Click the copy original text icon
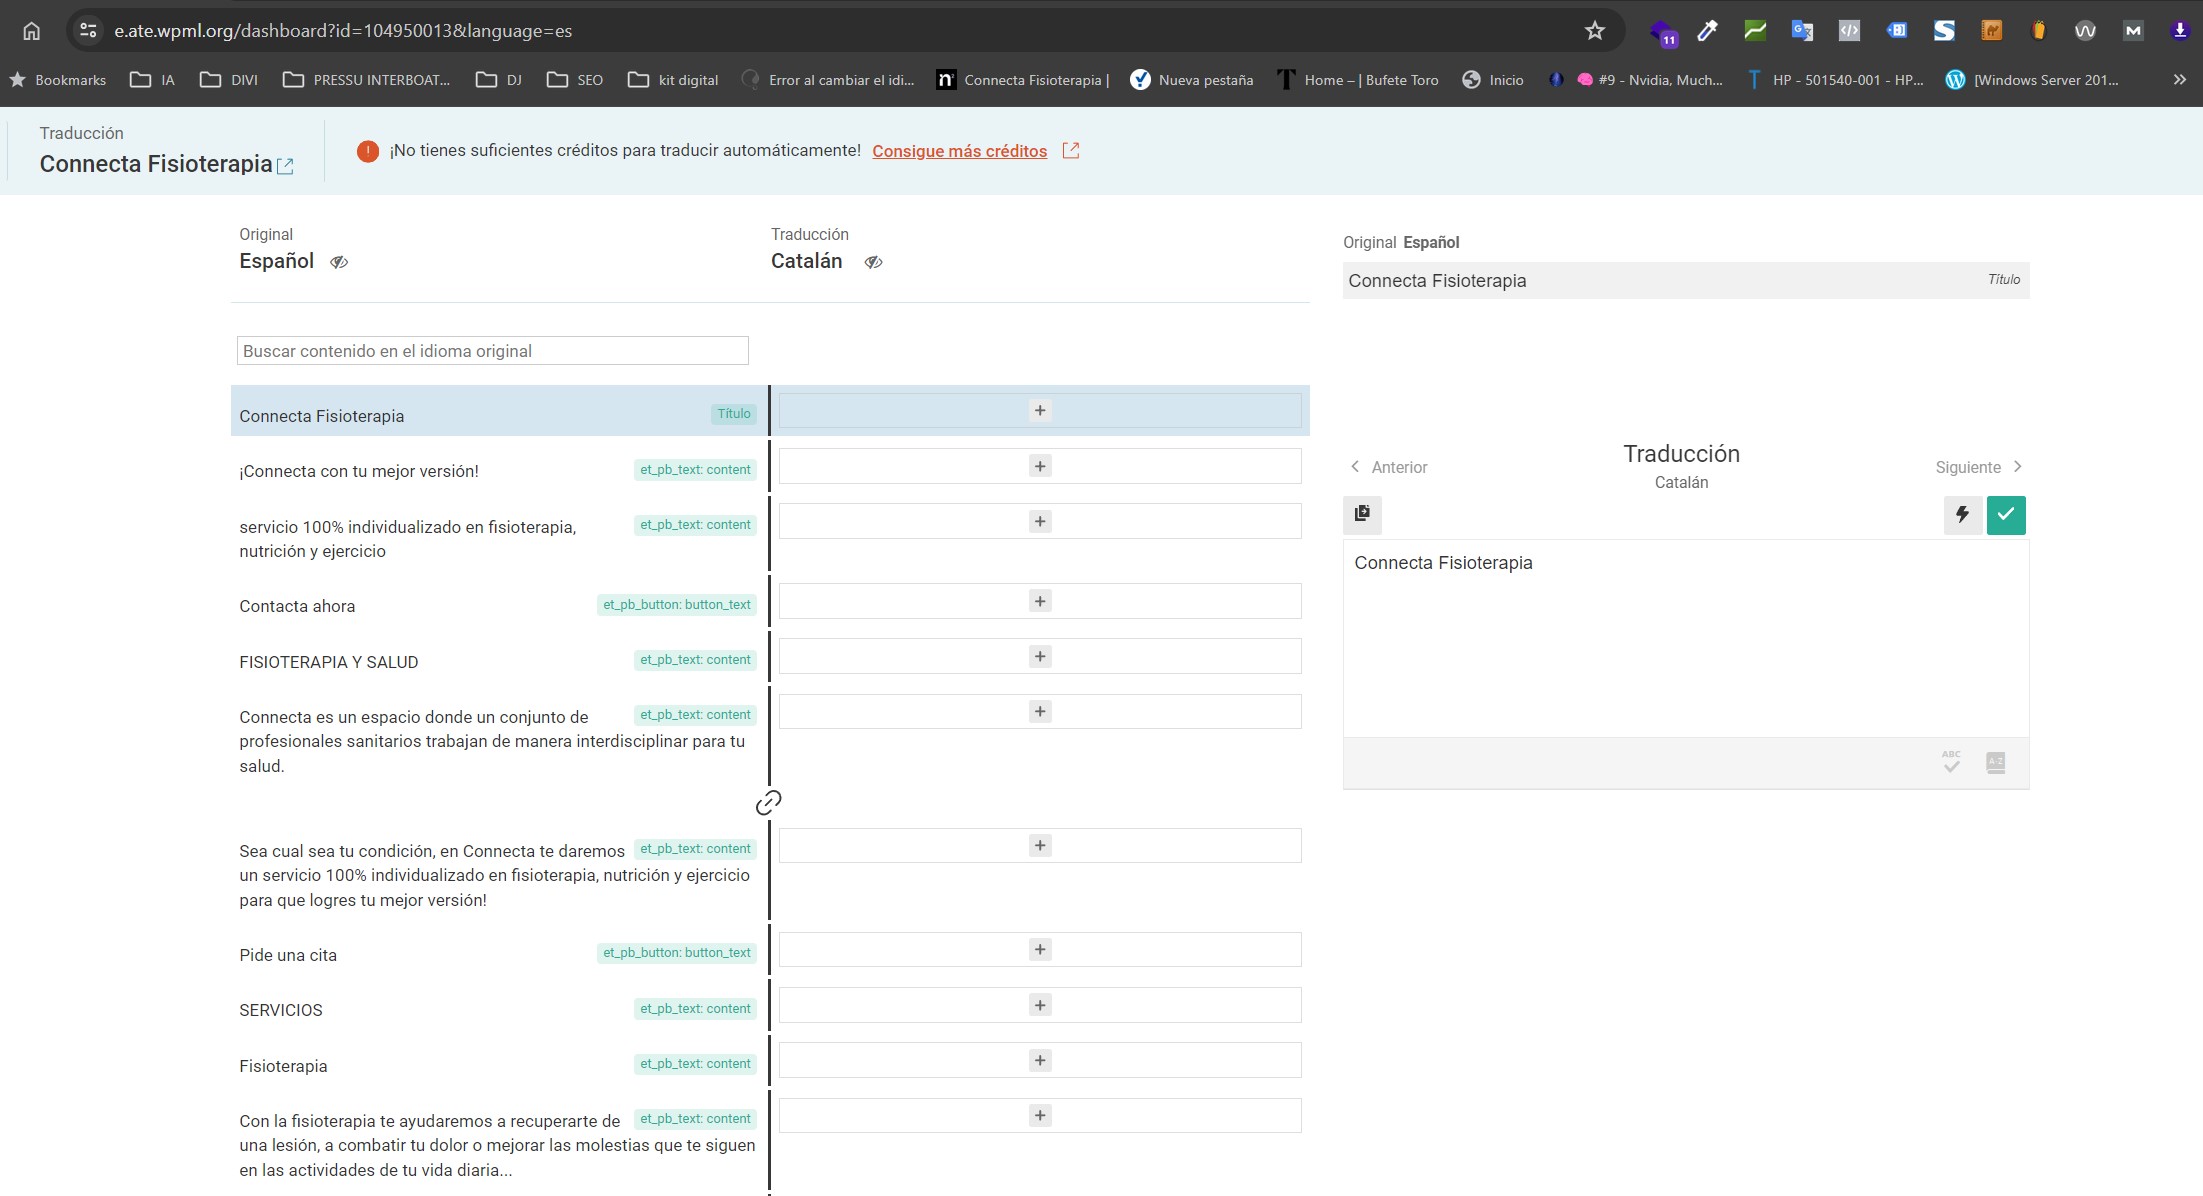 pos(1362,514)
